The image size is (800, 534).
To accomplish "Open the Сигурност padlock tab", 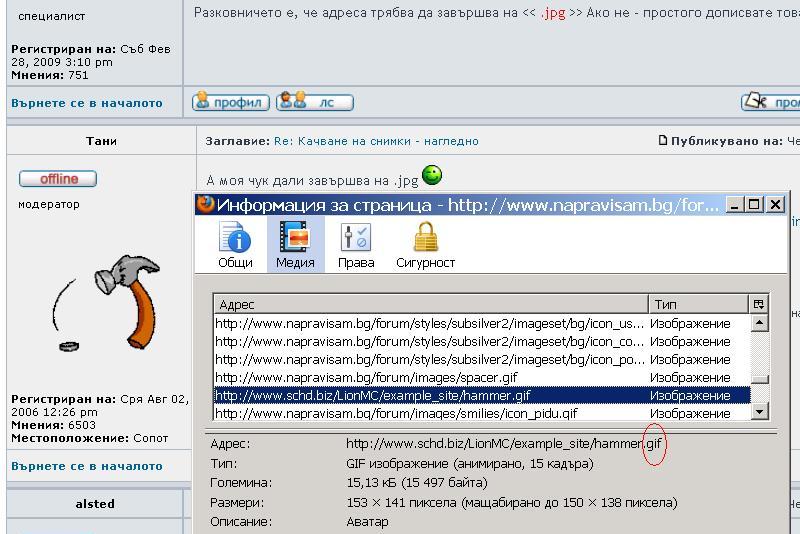I will click(425, 245).
